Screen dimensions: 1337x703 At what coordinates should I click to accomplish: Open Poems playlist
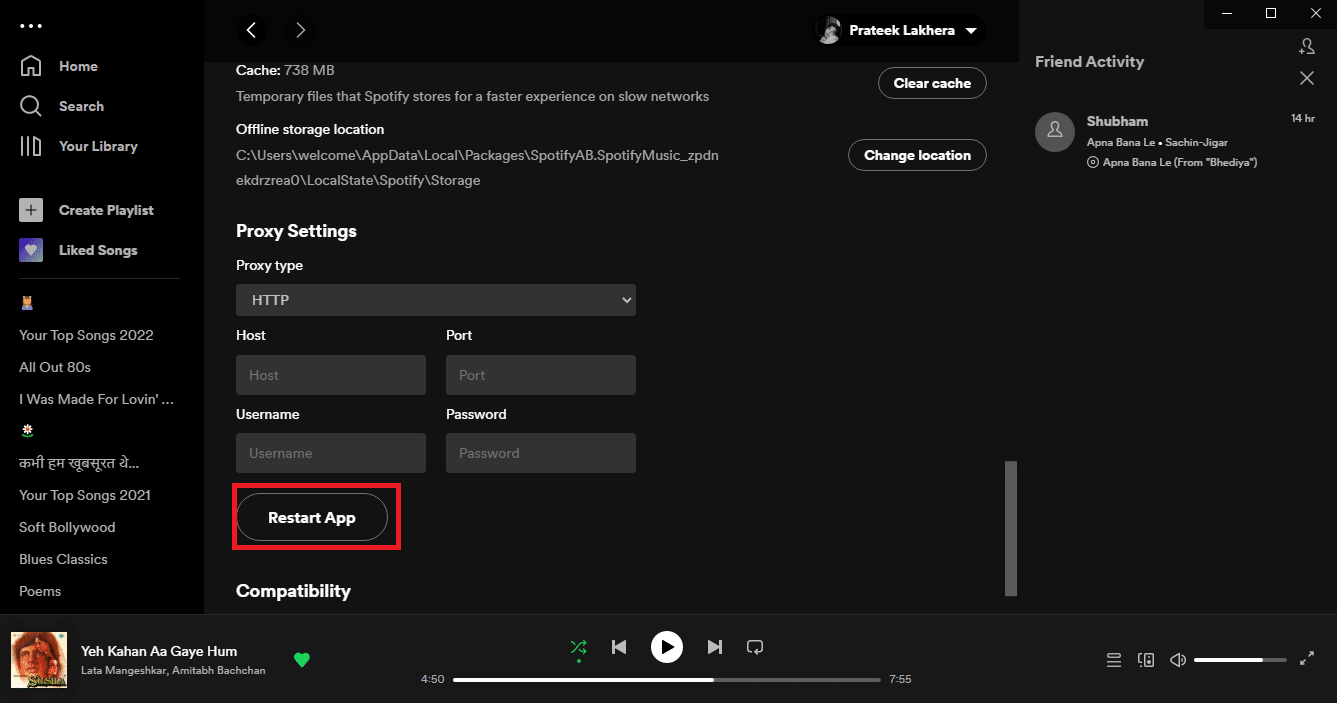[x=40, y=591]
